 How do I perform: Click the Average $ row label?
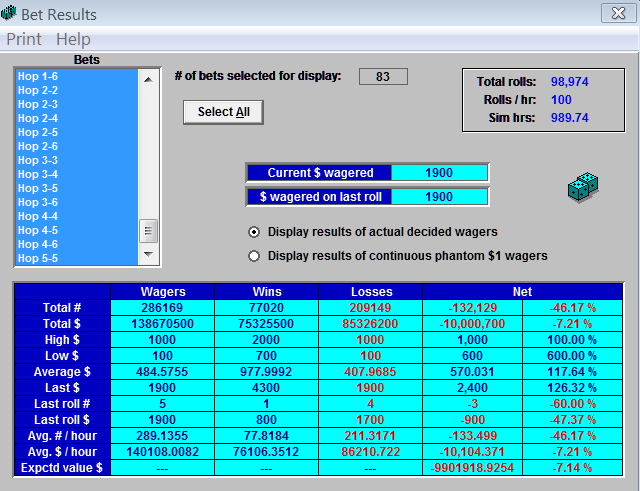62,372
